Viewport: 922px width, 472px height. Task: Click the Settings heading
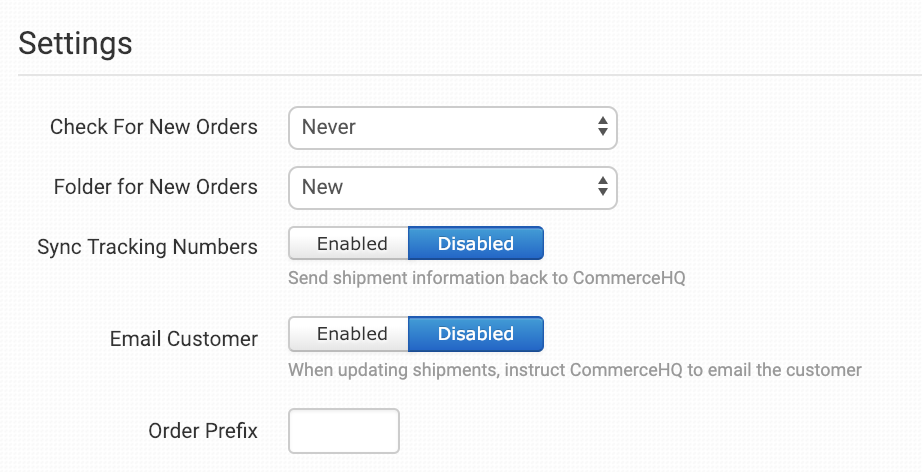click(x=76, y=44)
